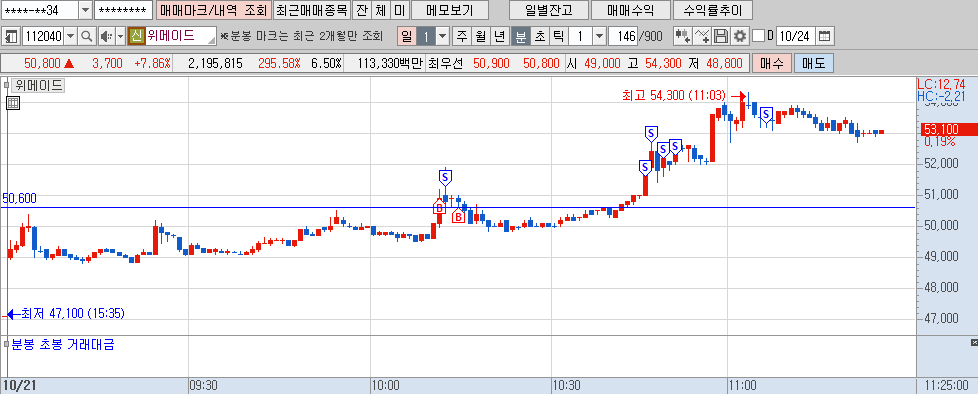Image resolution: width=978 pixels, height=394 pixels.
Task: Click the 최저 47,100 (15:35) label
Action: pos(72,313)
